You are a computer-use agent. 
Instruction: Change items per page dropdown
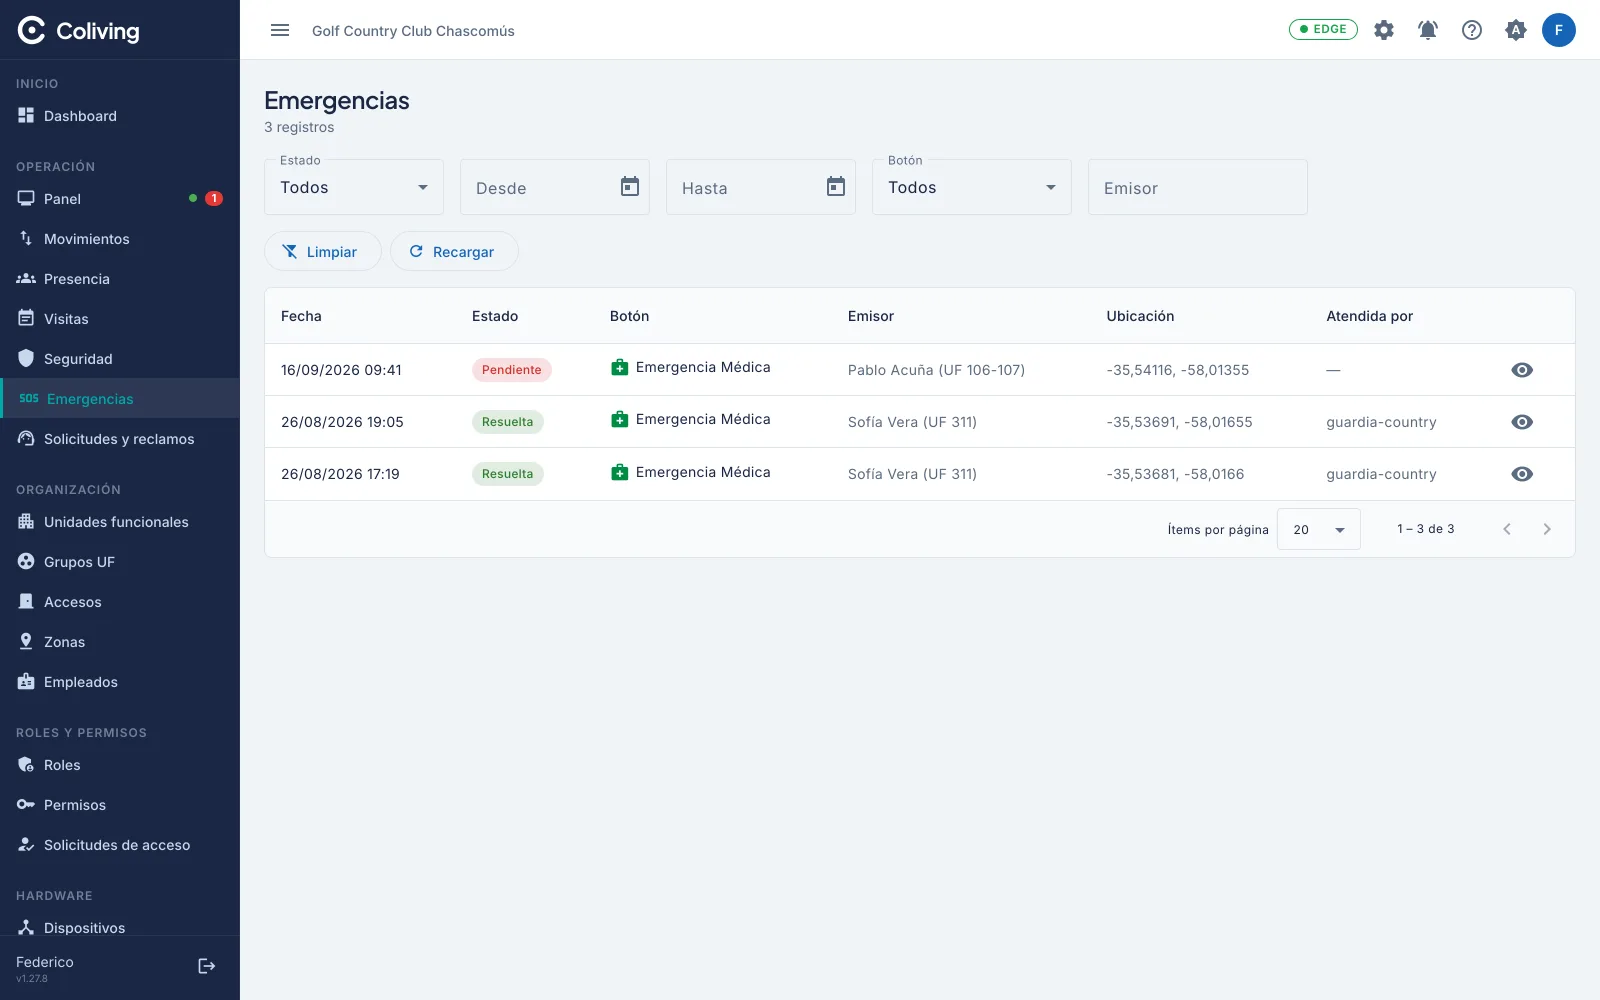pos(1319,529)
